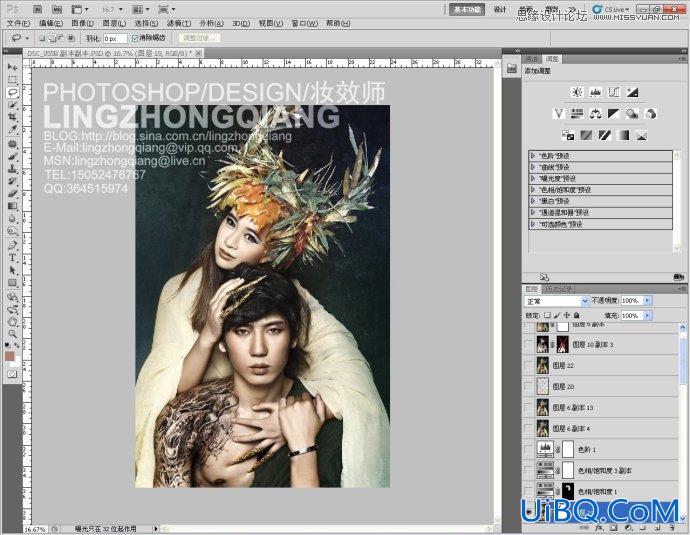Screen dimensions: 690x535
Task: Open the 文件(F) menu
Action: point(18,23)
